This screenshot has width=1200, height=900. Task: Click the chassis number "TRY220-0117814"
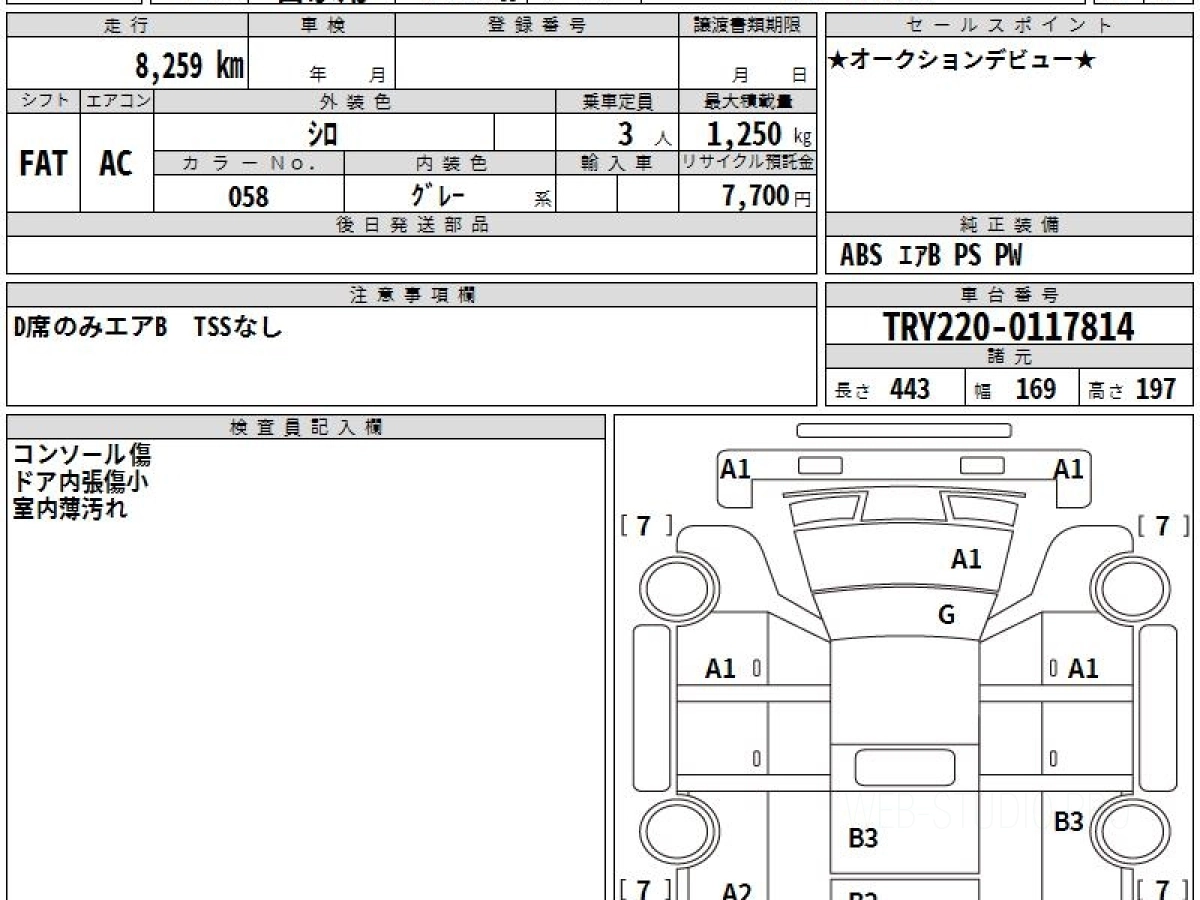click(1009, 327)
